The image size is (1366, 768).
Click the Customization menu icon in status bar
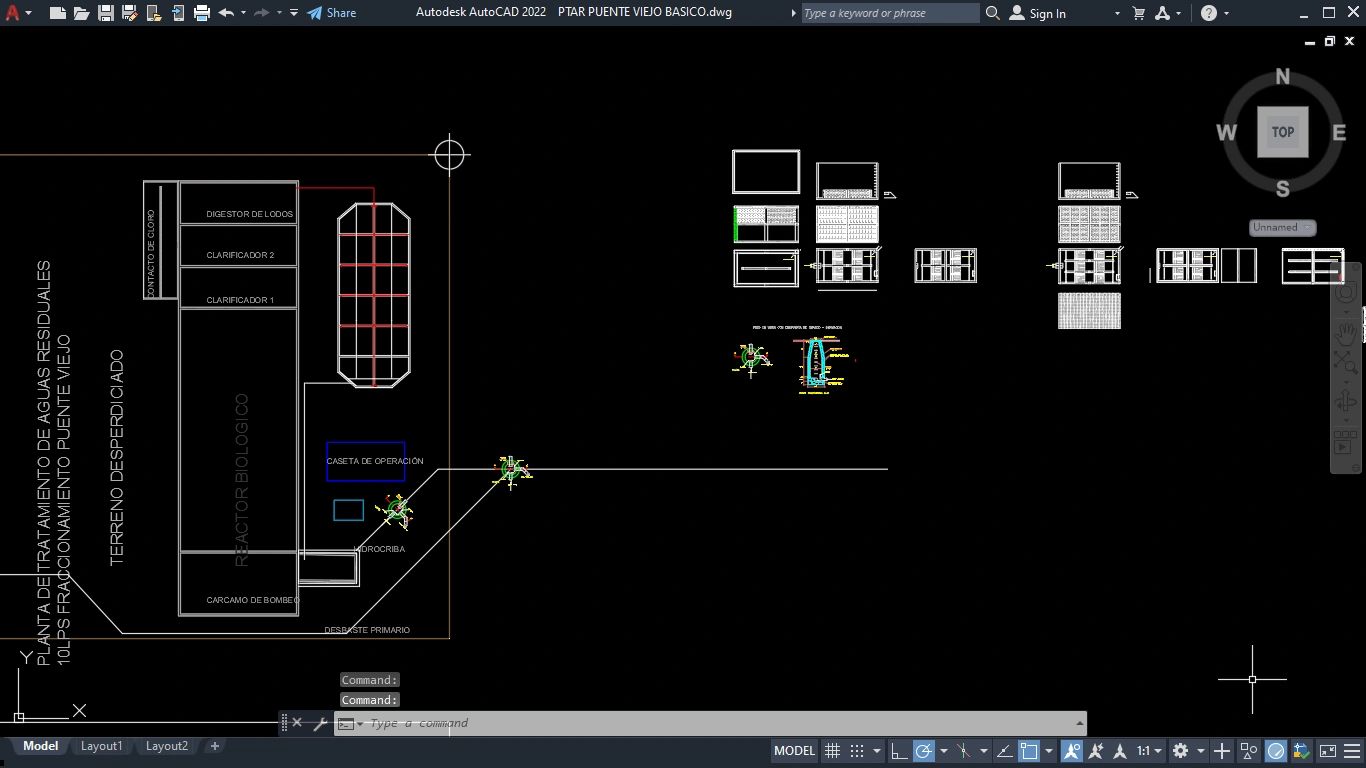click(1353, 751)
